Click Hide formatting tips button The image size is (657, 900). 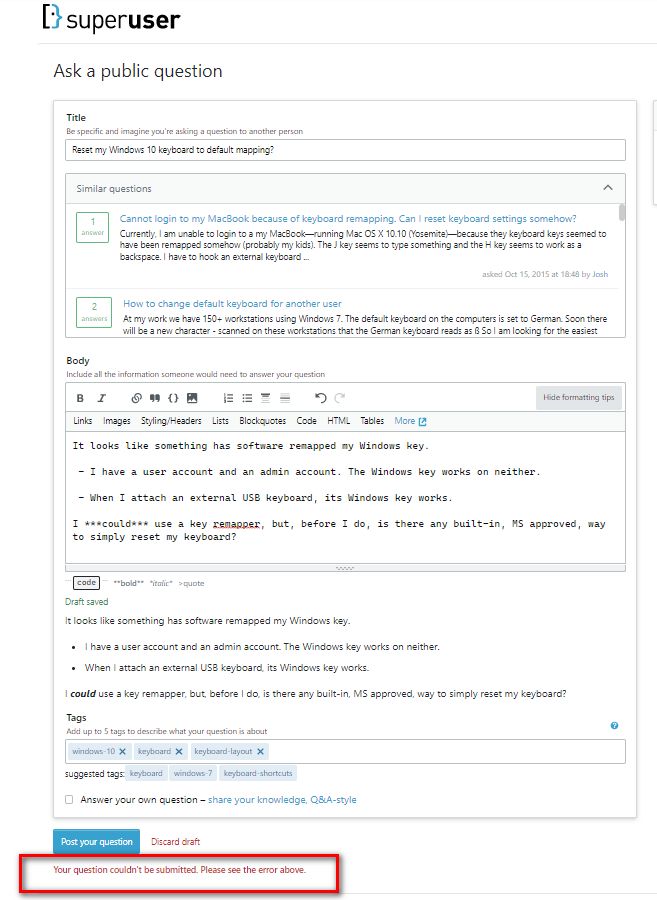point(578,397)
